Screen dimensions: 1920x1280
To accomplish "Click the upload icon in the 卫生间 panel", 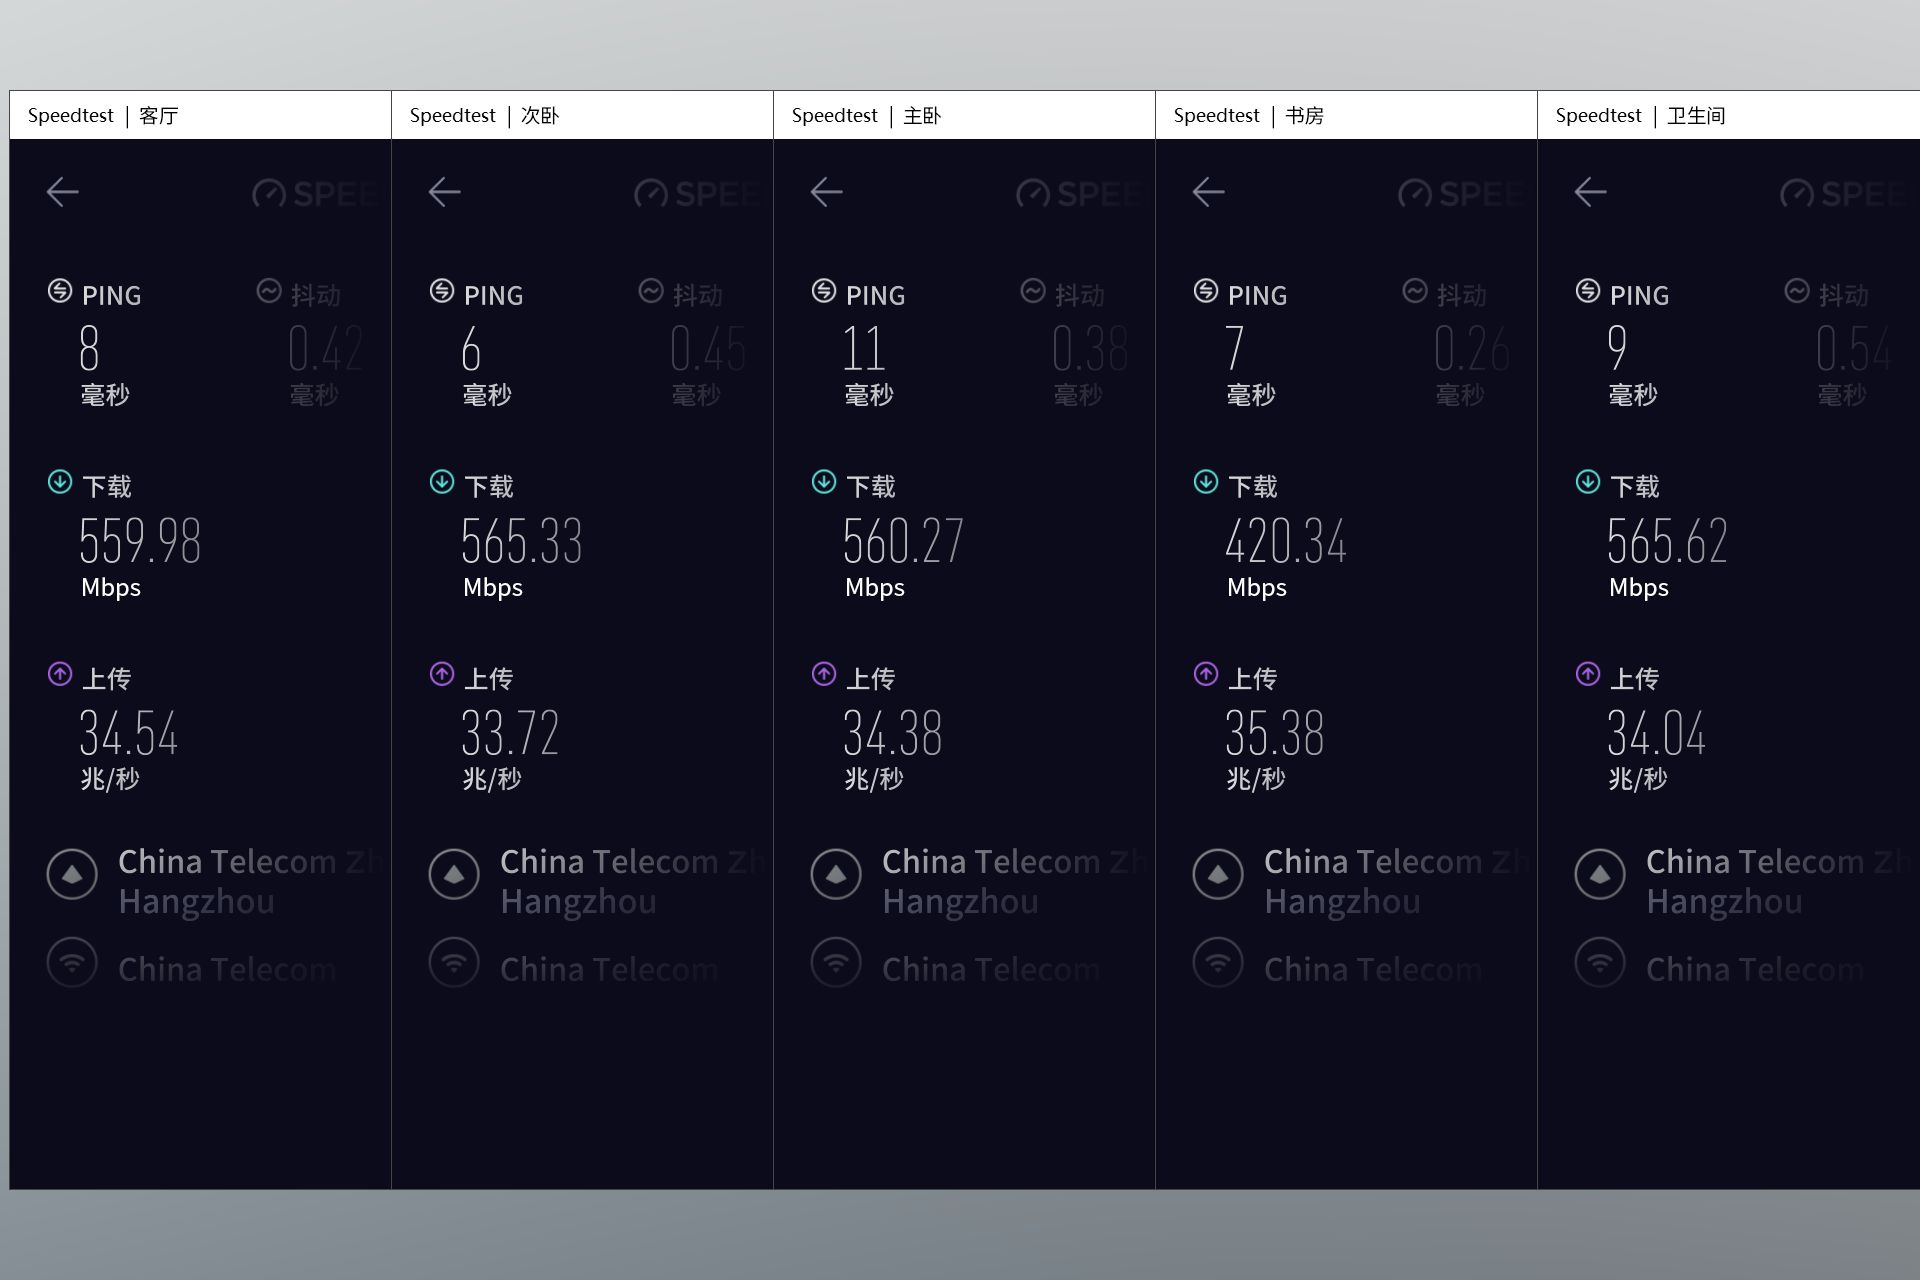I will tap(1588, 674).
